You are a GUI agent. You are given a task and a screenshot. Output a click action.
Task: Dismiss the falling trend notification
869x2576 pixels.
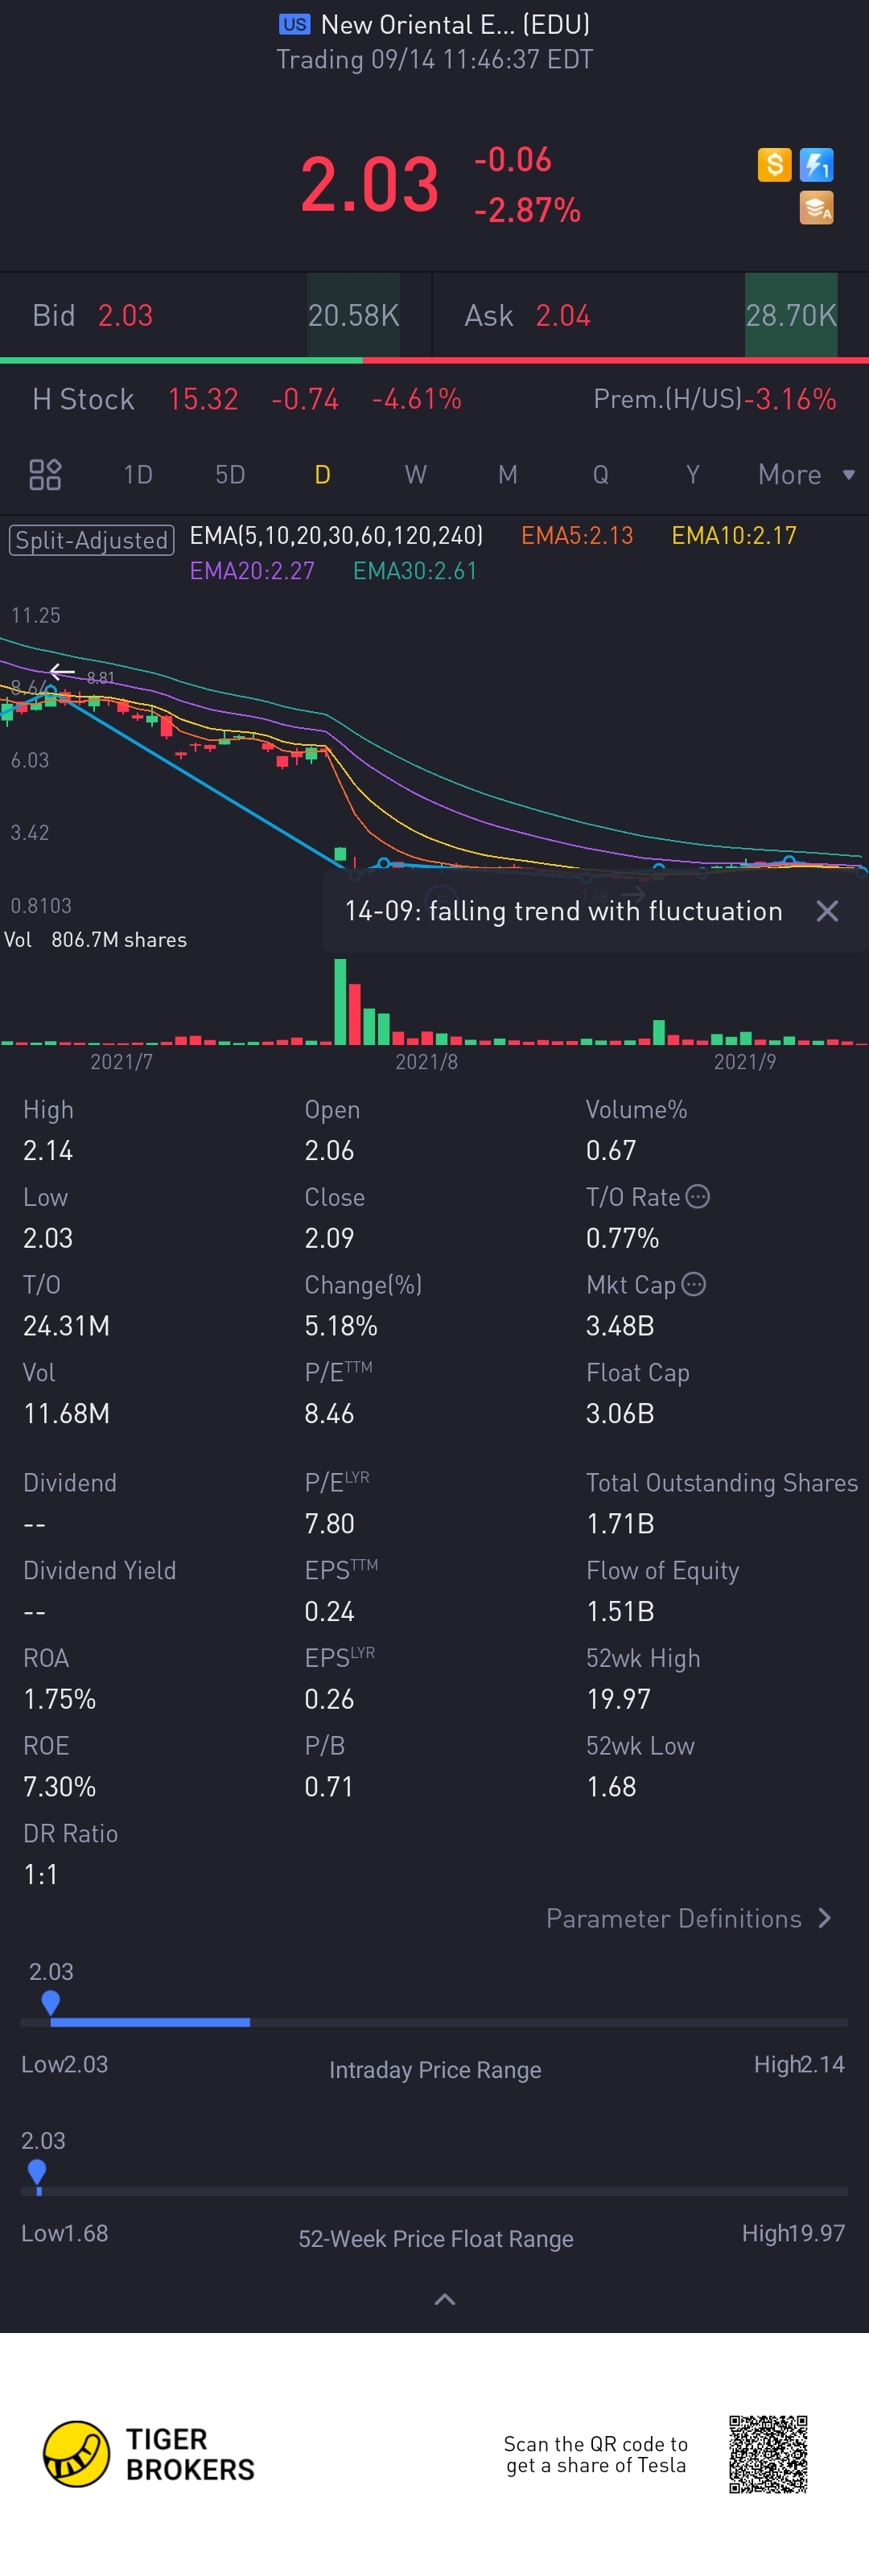(x=826, y=911)
